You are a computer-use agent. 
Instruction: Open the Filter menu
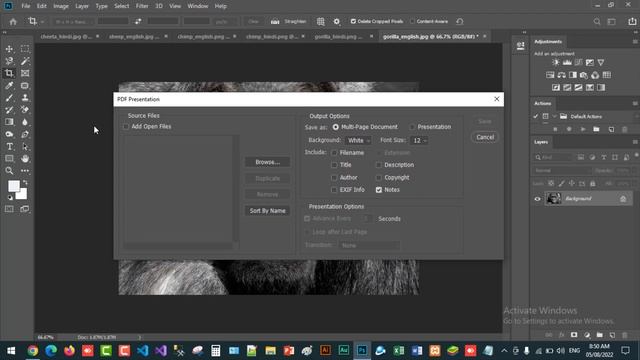click(142, 6)
